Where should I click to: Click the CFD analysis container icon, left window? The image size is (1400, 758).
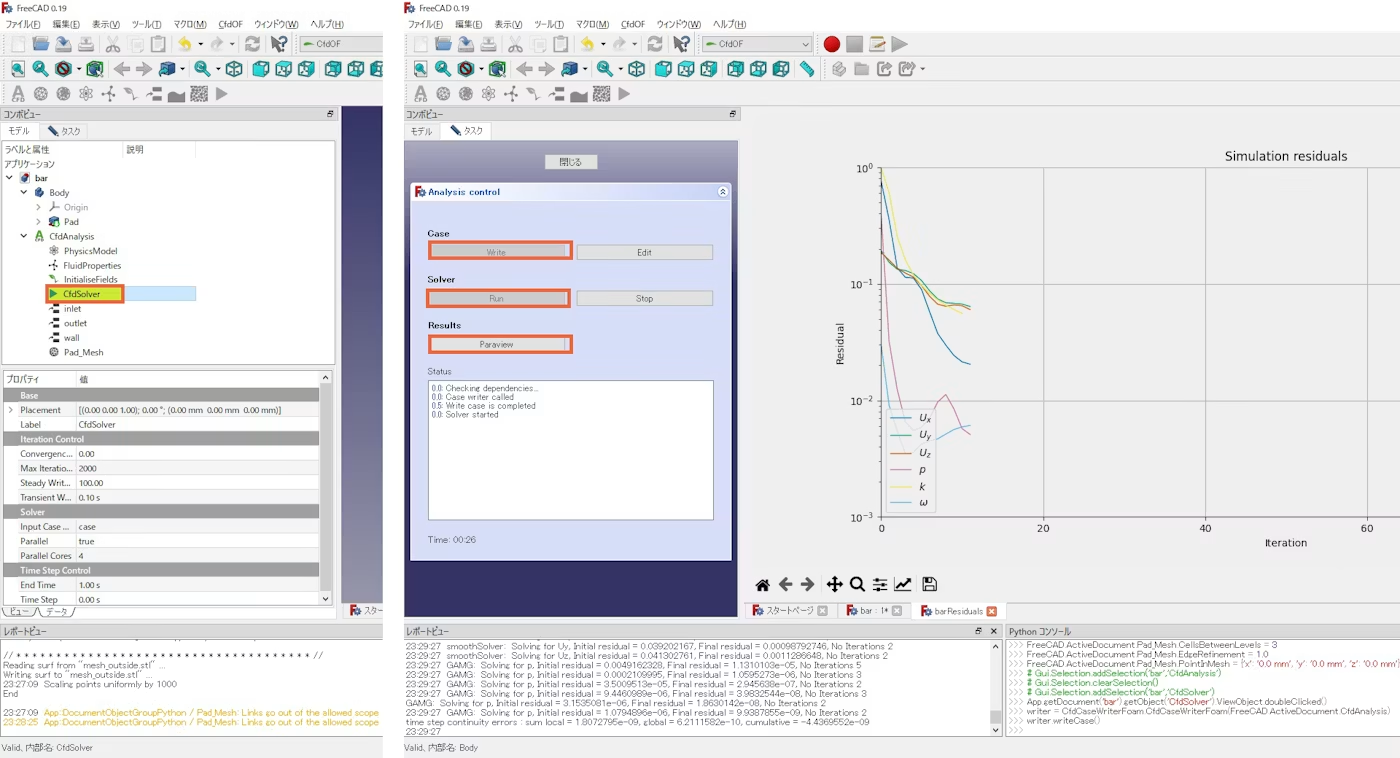pos(17,94)
